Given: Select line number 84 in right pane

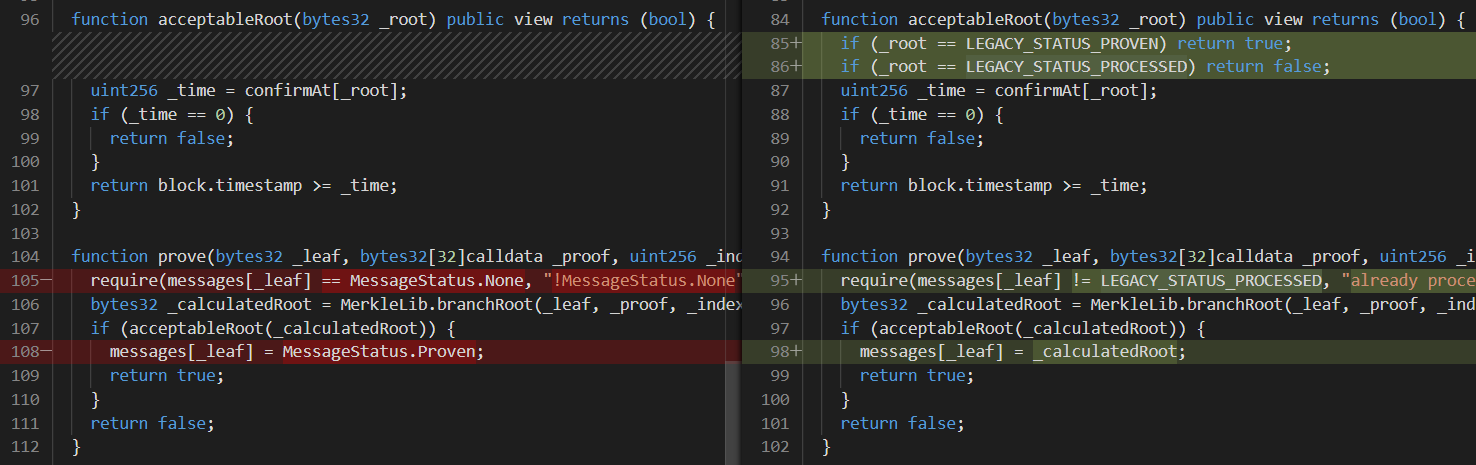Looking at the screenshot, I should coord(775,19).
